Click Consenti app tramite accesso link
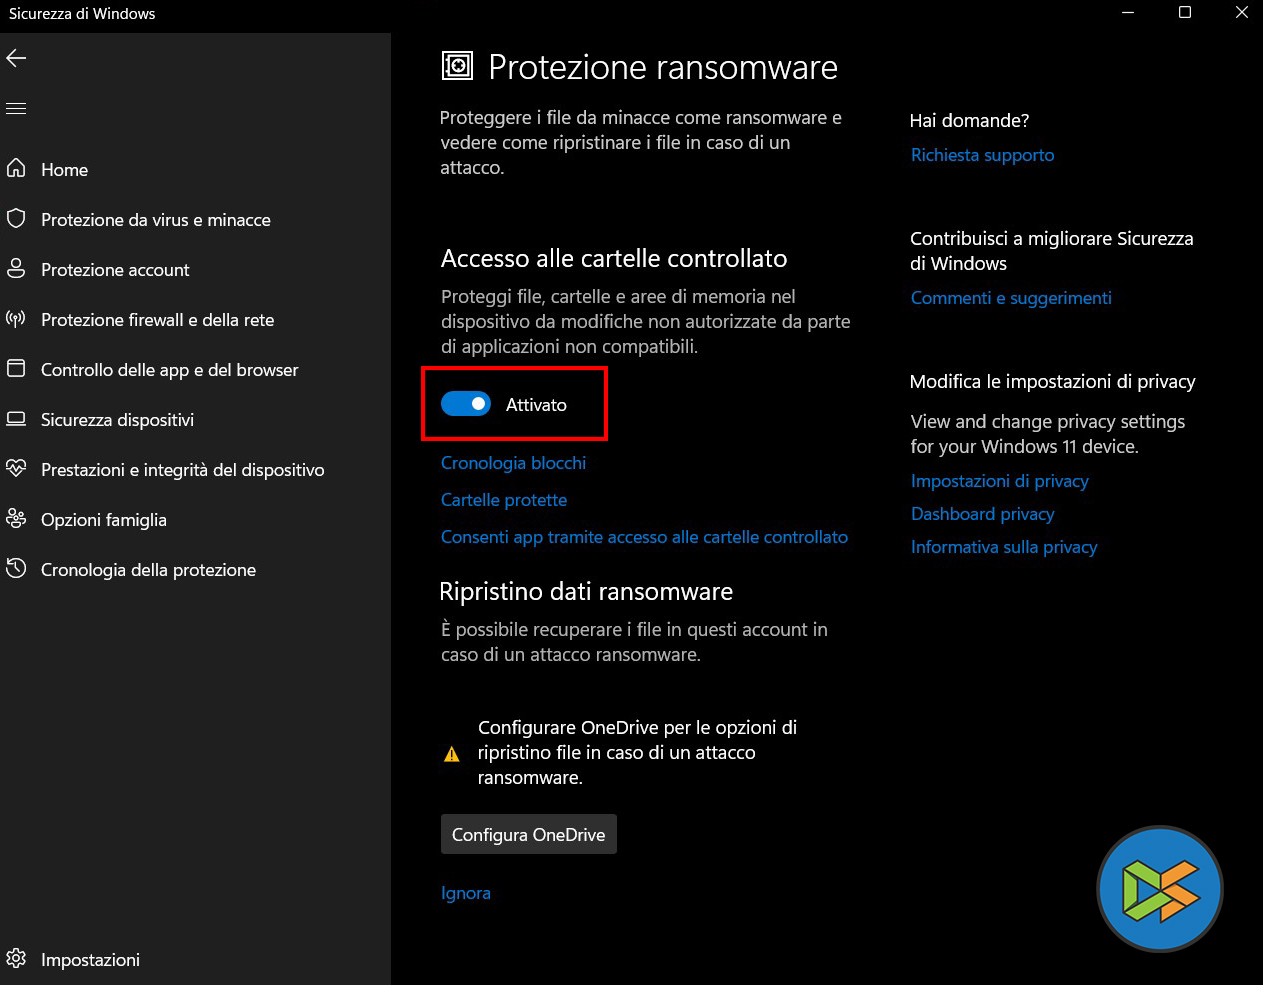The width and height of the screenshot is (1263, 985). click(644, 537)
